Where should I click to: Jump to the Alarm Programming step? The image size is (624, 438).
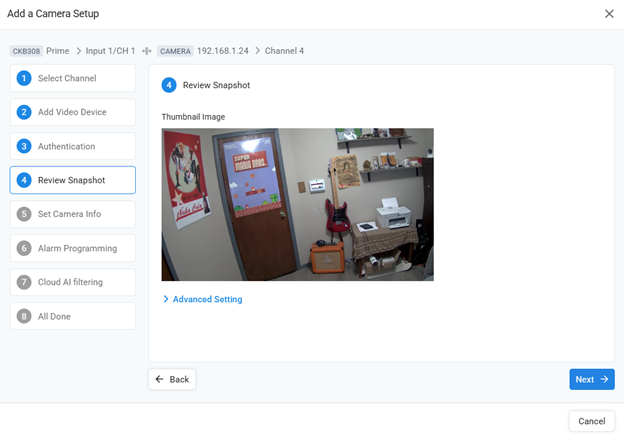(72, 249)
